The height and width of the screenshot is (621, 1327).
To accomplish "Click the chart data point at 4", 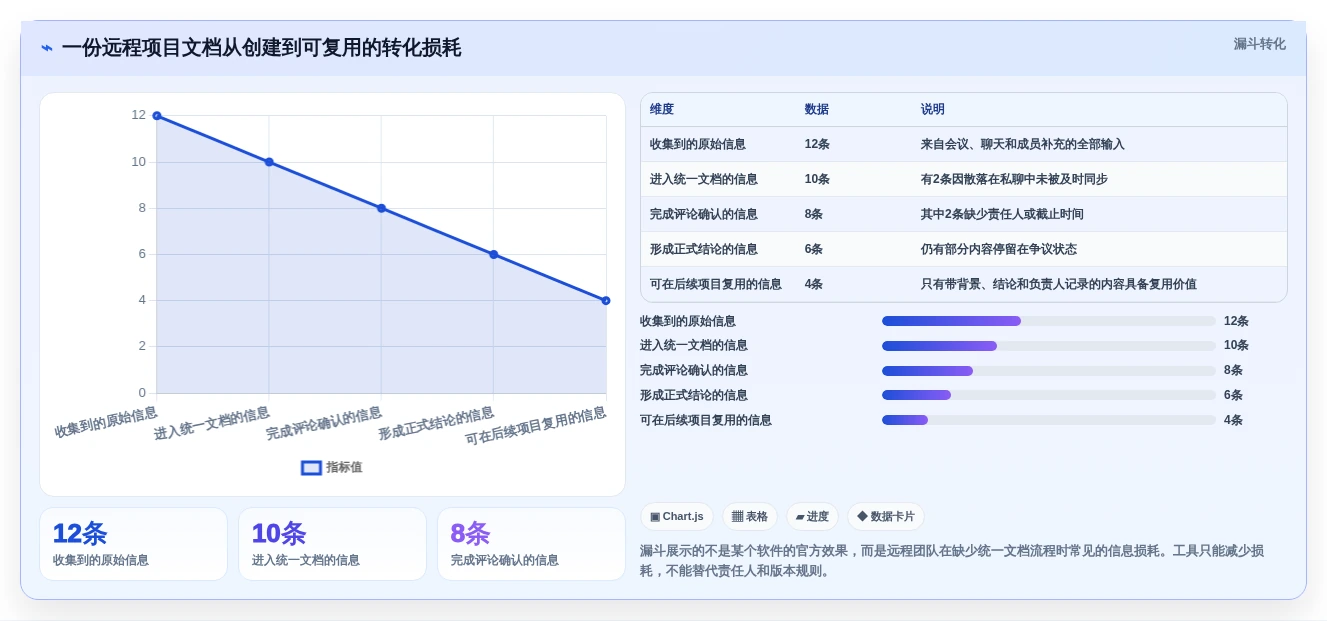I will pyautogui.click(x=606, y=300).
